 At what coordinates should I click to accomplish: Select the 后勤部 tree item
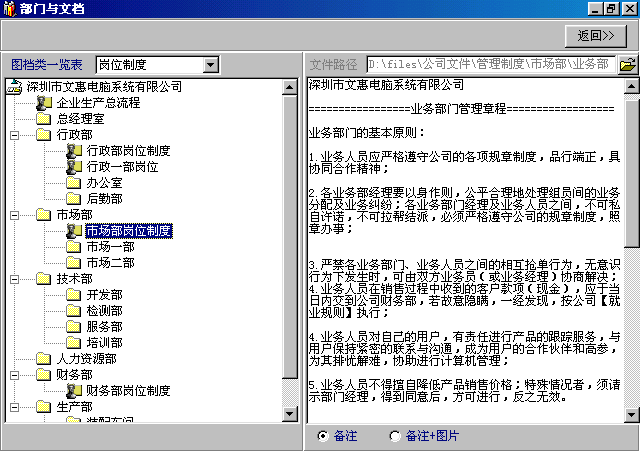pos(104,199)
